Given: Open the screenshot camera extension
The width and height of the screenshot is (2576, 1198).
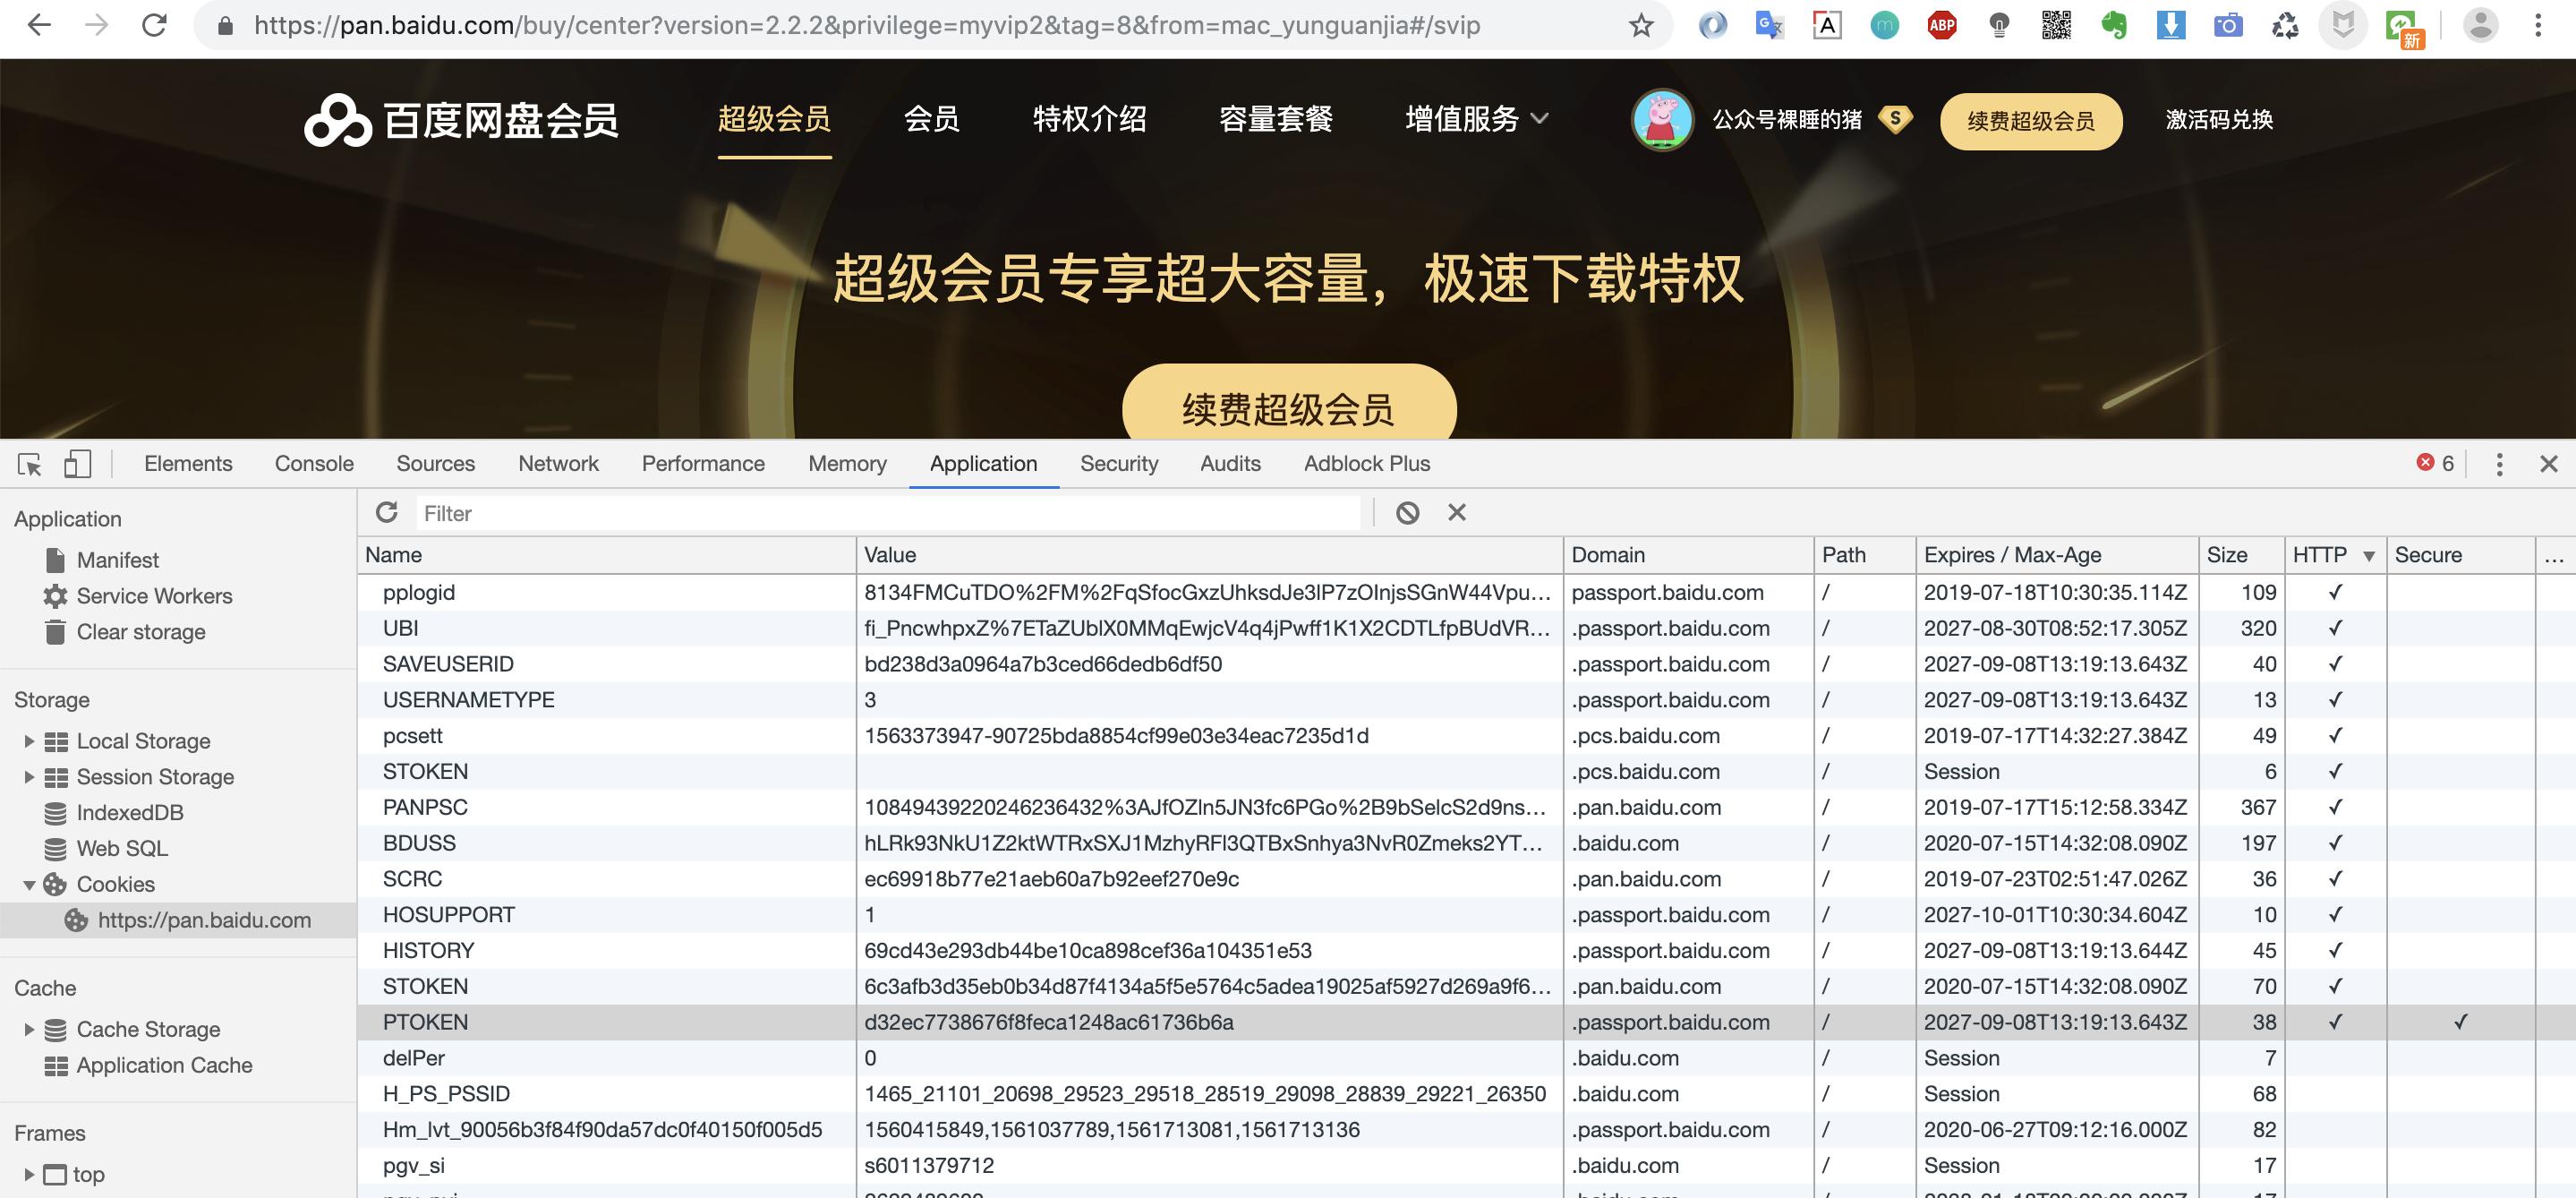Looking at the screenshot, I should [x=2228, y=25].
